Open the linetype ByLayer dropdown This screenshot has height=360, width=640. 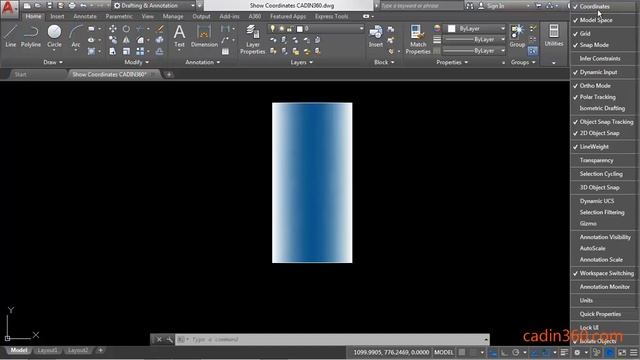(x=475, y=51)
